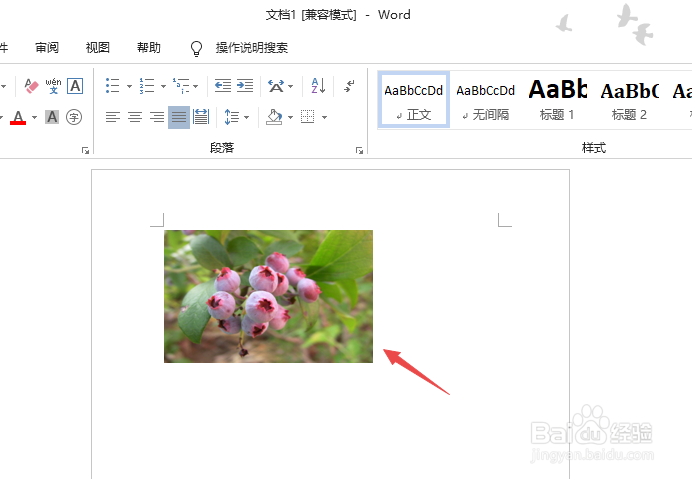The image size is (692, 479).
Task: Open multilevel list dropdown arrow
Action: (x=196, y=86)
